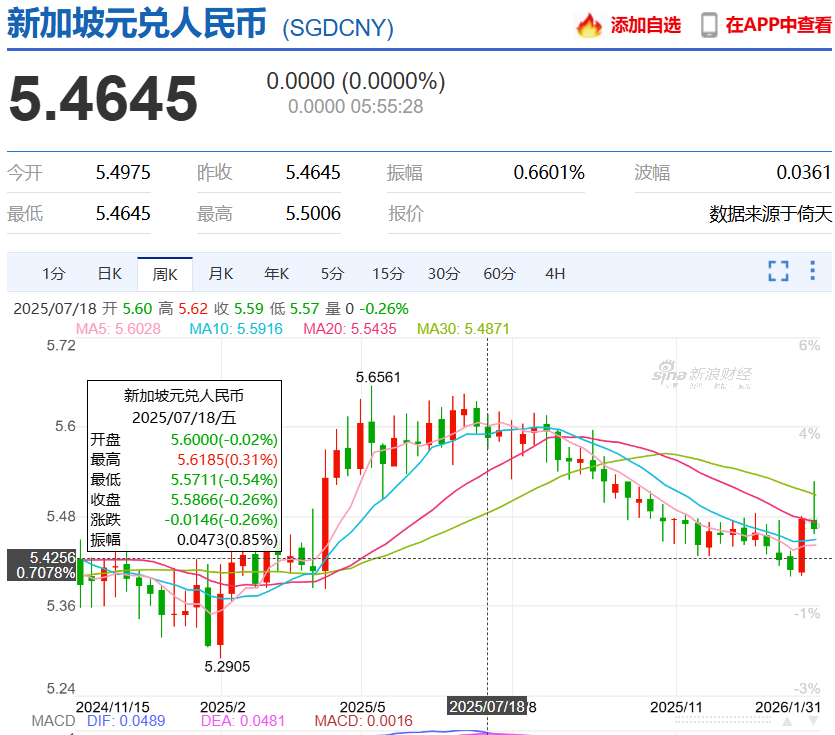Switch to the 4H chart interval
835x735 pixels.
[x=555, y=274]
